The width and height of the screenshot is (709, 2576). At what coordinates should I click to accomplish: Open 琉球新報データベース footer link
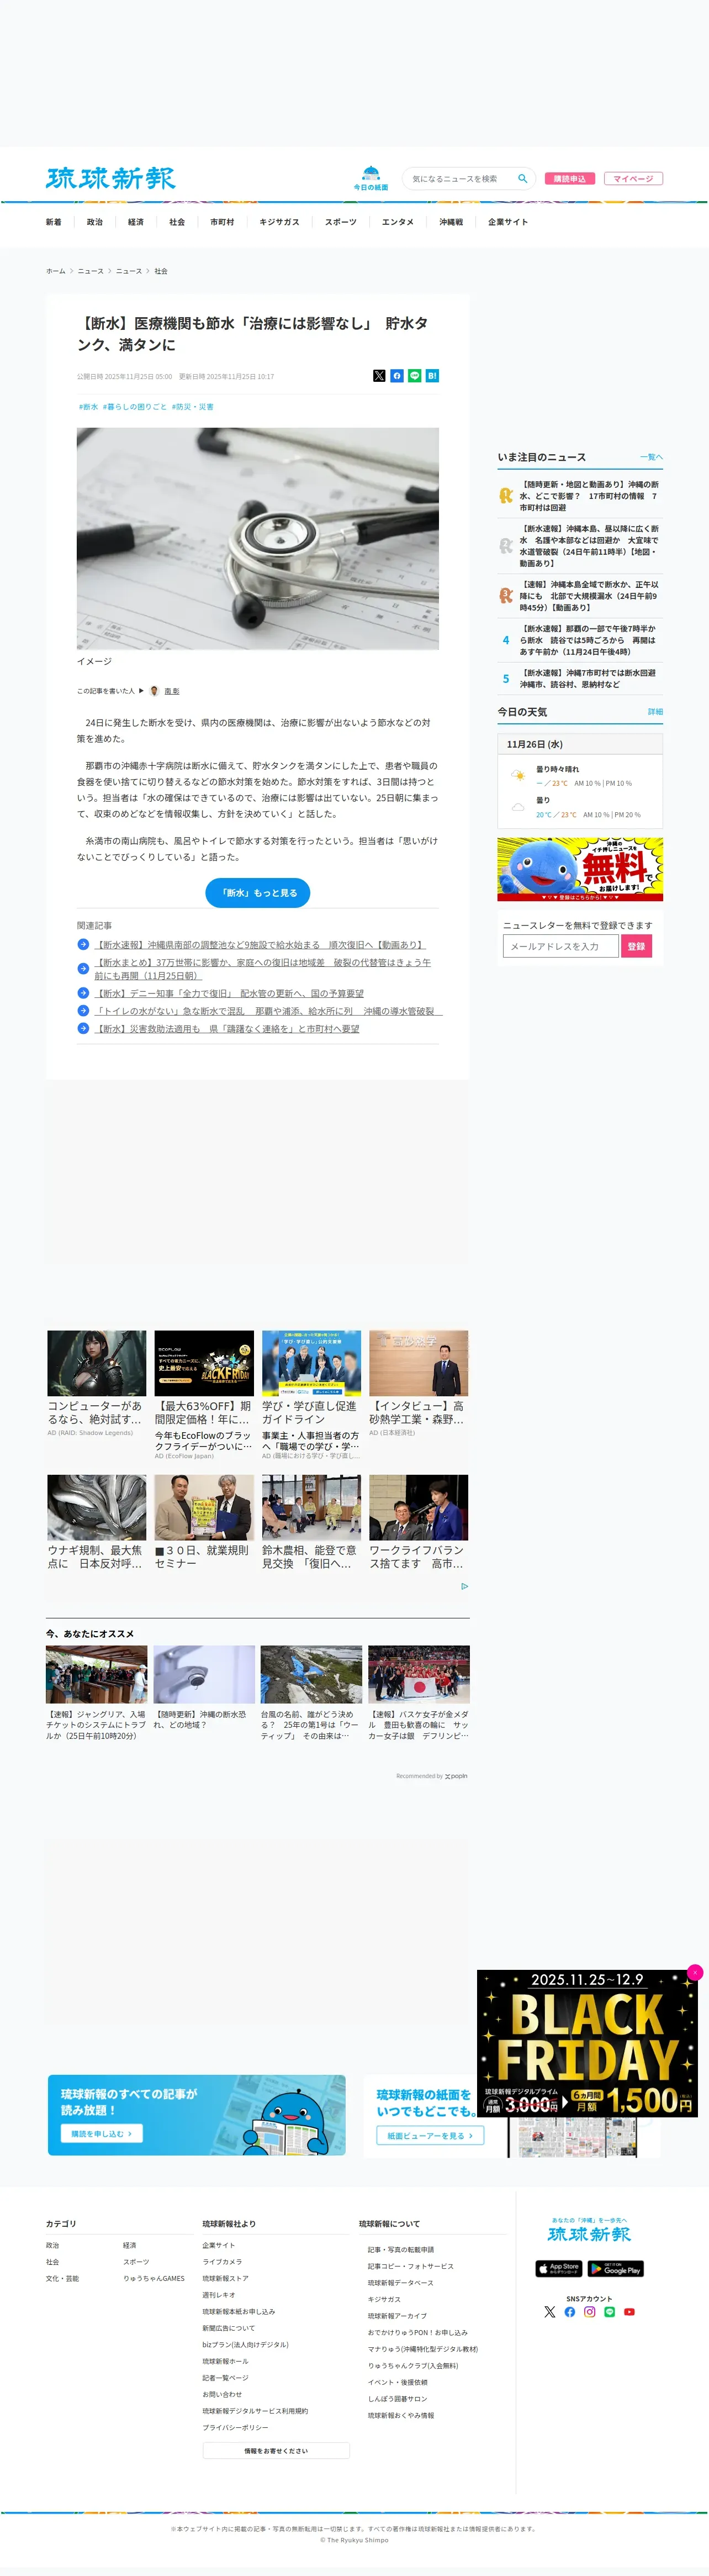coord(401,2283)
